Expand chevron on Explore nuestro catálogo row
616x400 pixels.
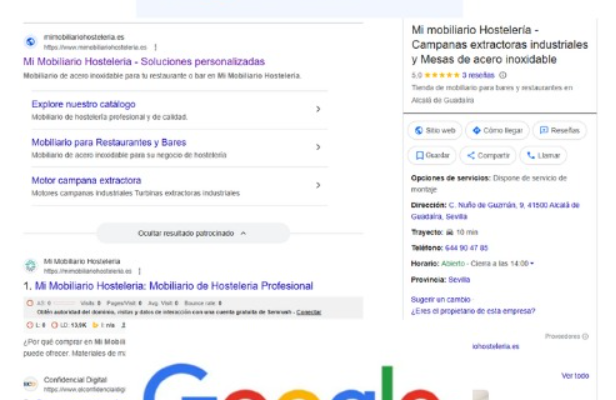point(318,109)
